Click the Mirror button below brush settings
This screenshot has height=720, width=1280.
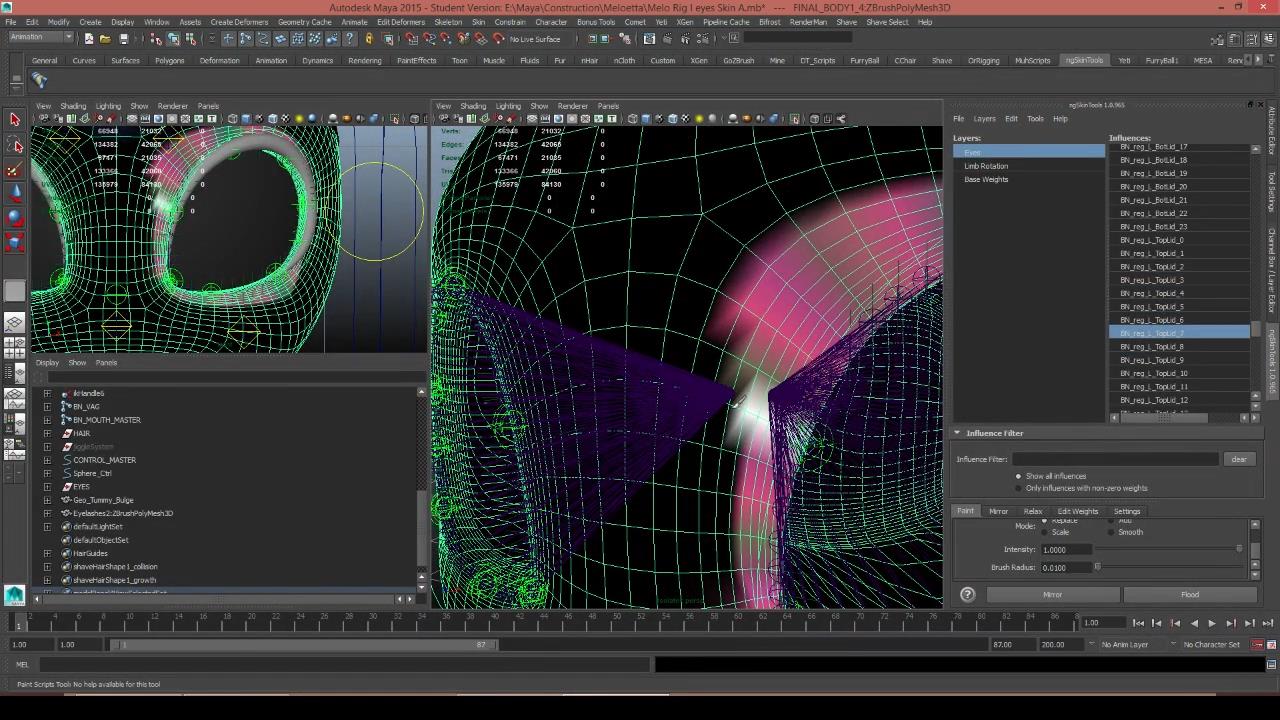pyautogui.click(x=1052, y=595)
